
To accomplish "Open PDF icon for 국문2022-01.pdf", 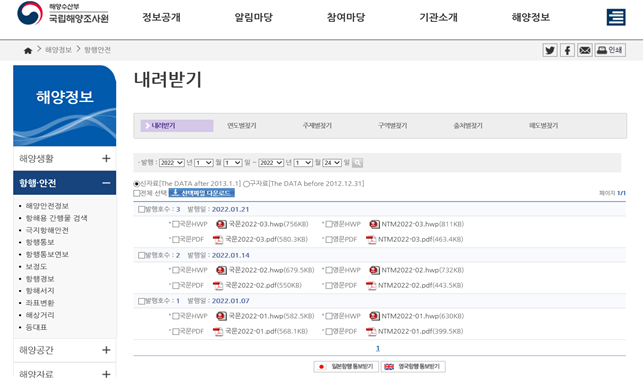I will pos(218,331).
